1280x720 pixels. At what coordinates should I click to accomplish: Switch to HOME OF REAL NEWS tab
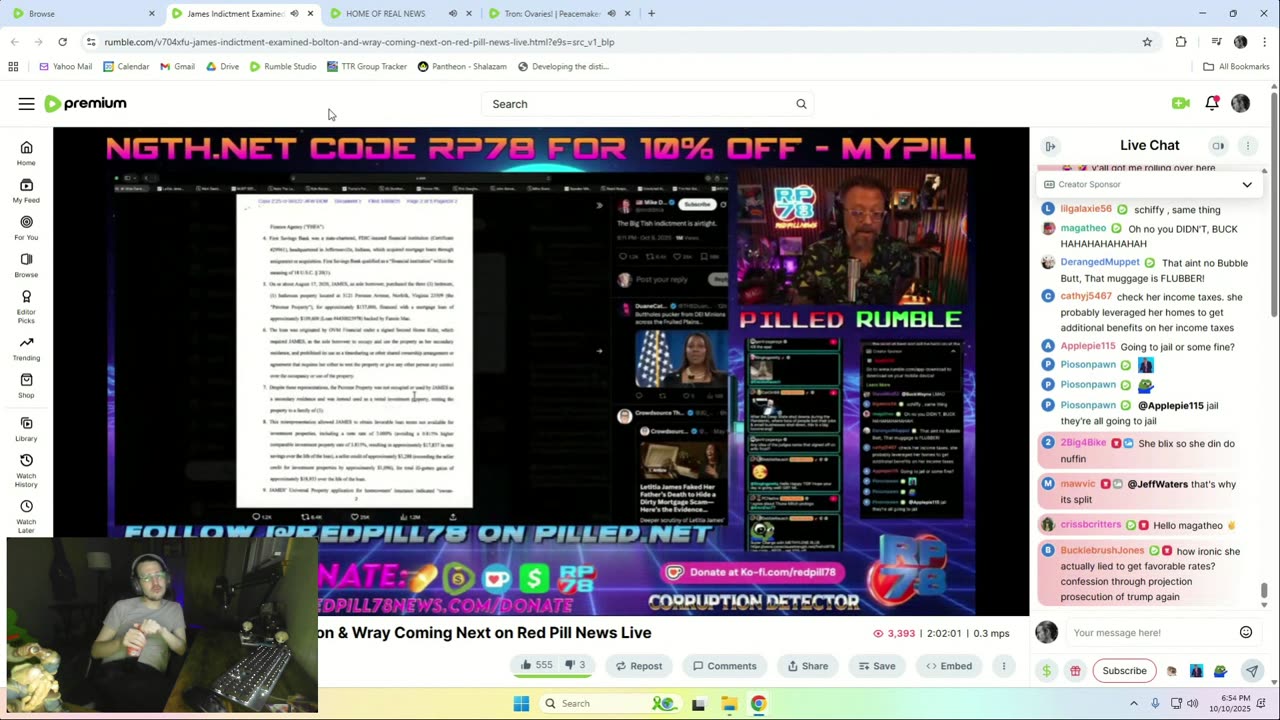point(385,14)
